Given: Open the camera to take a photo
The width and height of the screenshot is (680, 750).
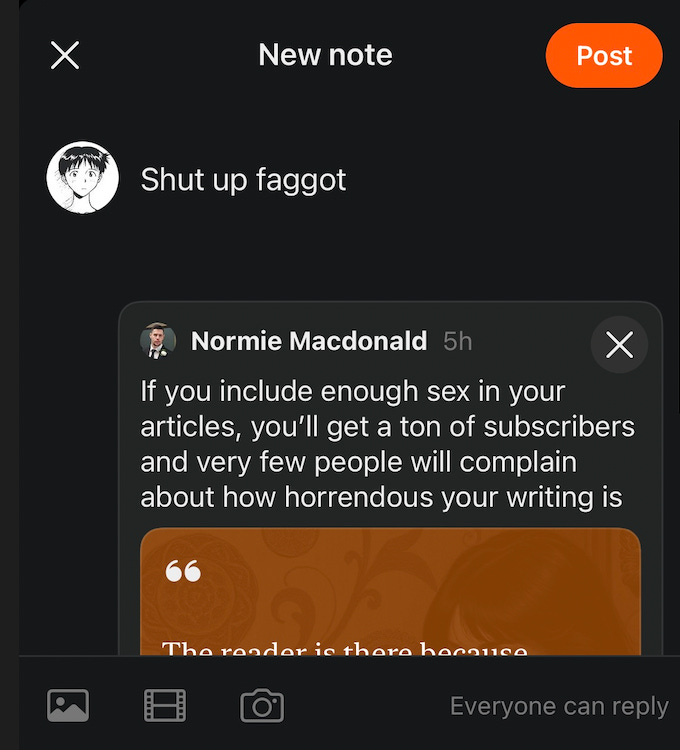Looking at the screenshot, I should click(x=262, y=706).
